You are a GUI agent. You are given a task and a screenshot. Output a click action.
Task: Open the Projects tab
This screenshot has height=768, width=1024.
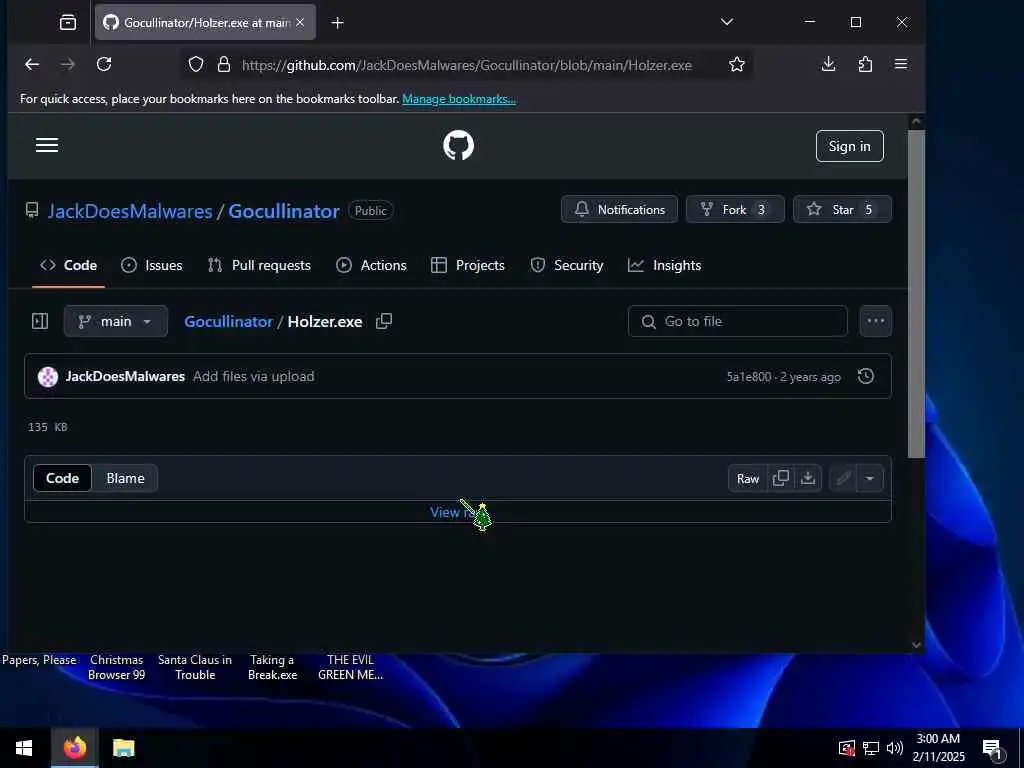tap(468, 265)
